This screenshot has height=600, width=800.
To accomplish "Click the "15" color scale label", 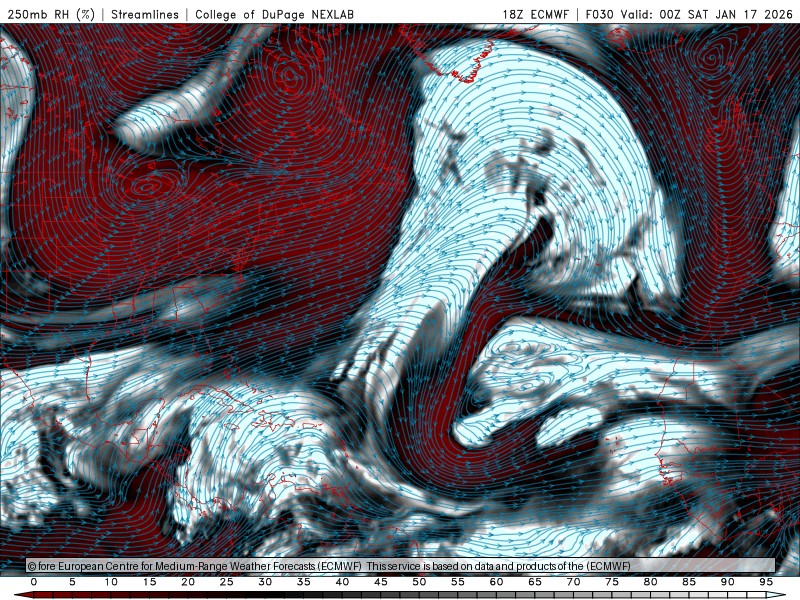I will pos(149,582).
